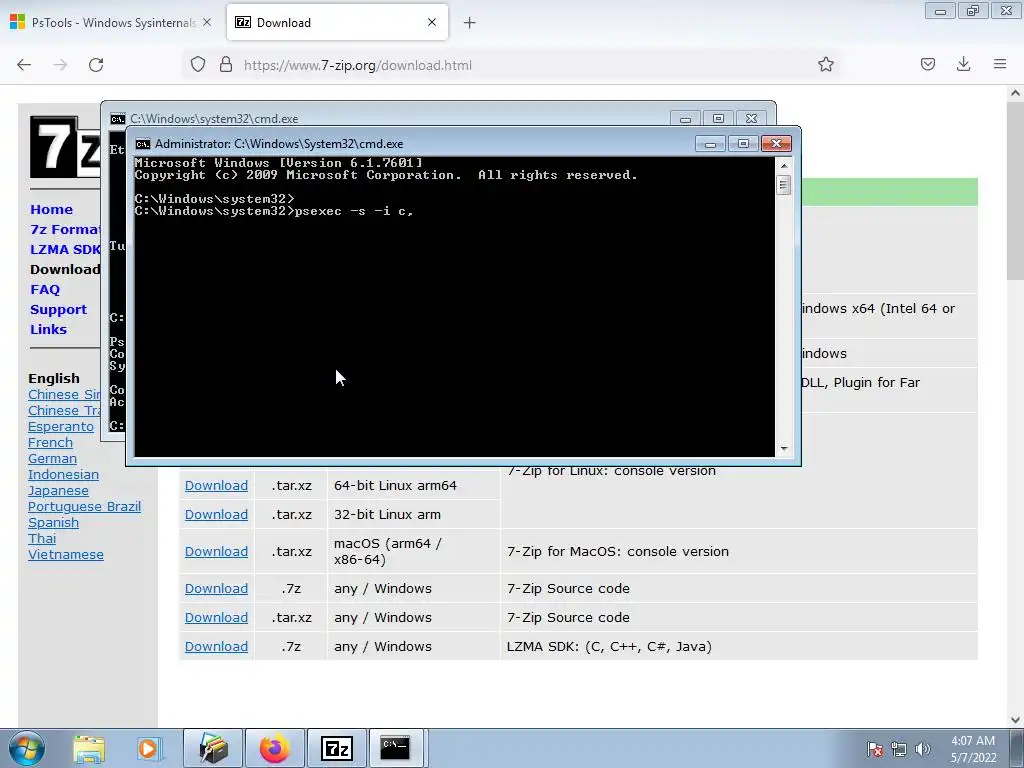Image resolution: width=1024 pixels, height=768 pixels.
Task: Switch to cmd.exe in the taskbar
Action: click(396, 748)
